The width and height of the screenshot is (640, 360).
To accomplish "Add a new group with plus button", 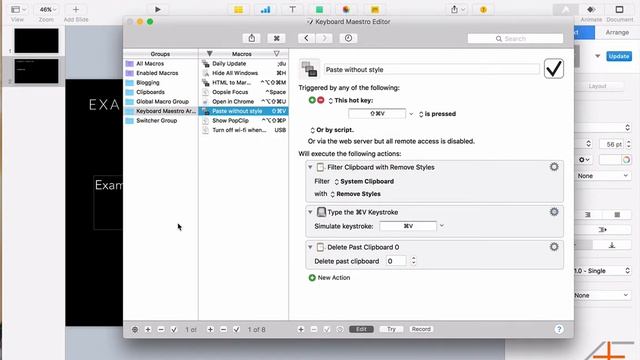I will point(148,329).
